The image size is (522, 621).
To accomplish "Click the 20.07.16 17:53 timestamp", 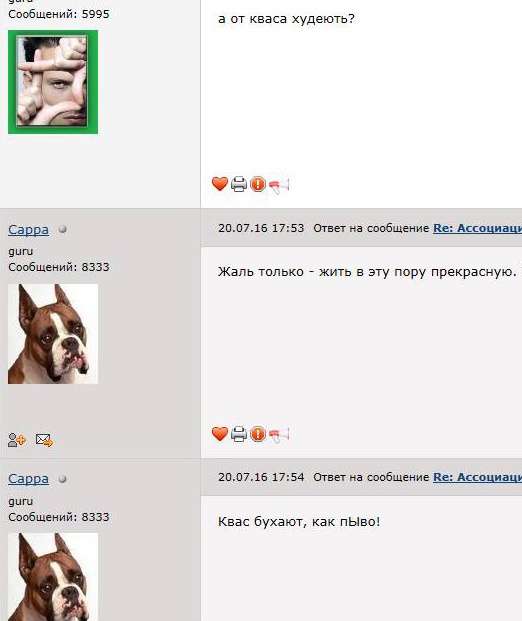I will 261,228.
